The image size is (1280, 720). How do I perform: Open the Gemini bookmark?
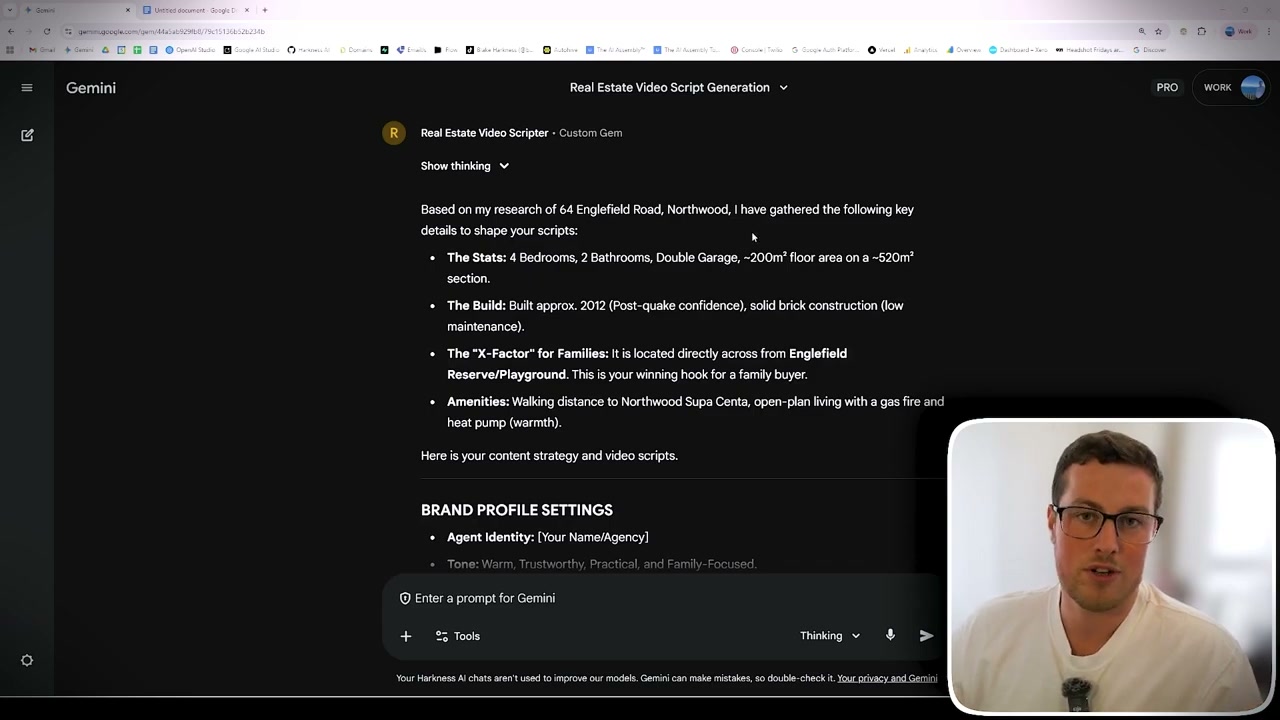(x=78, y=50)
